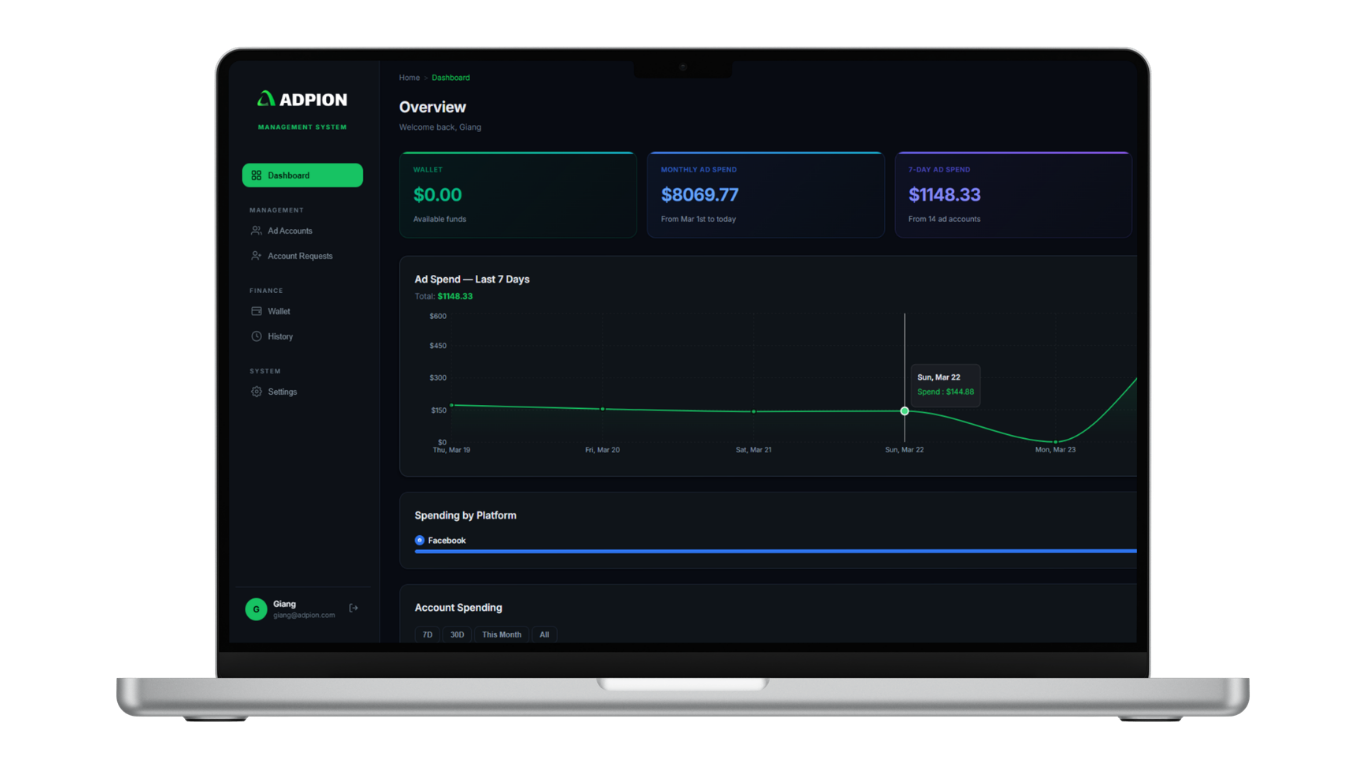The width and height of the screenshot is (1366, 768).
Task: Choose the This Month filter
Action: (501, 635)
